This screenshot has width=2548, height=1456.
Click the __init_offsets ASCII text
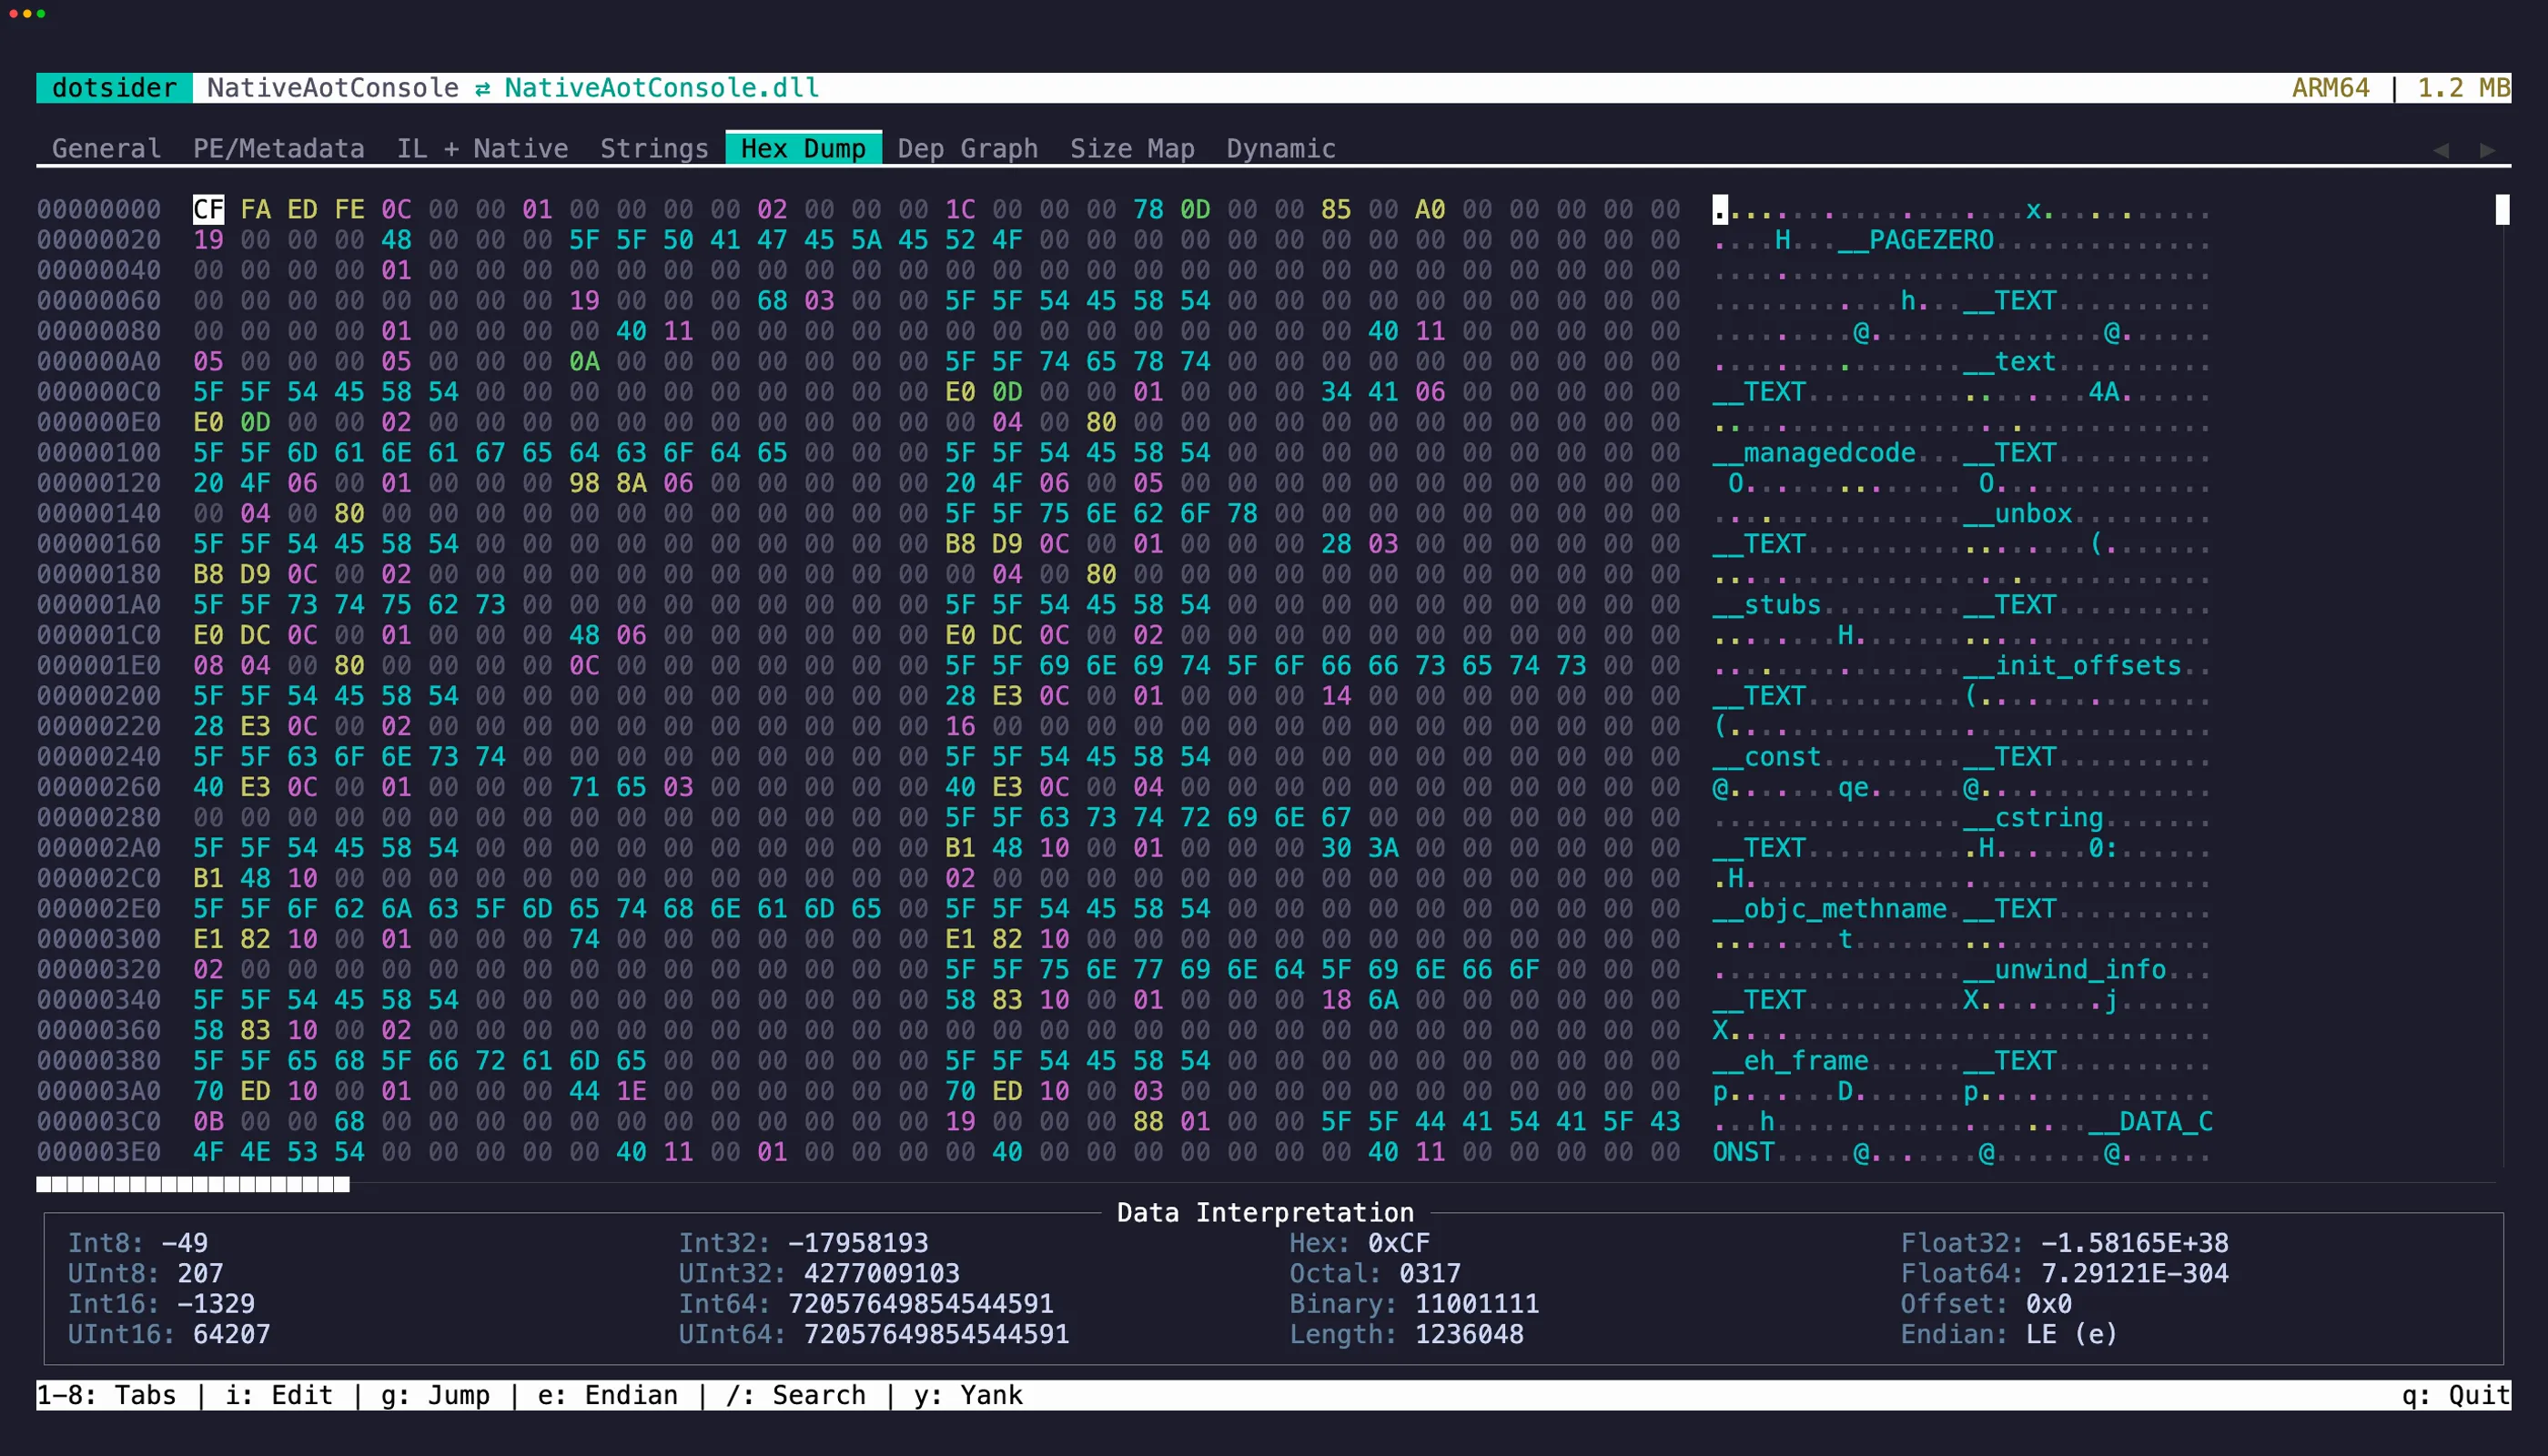pyautogui.click(x=2072, y=666)
